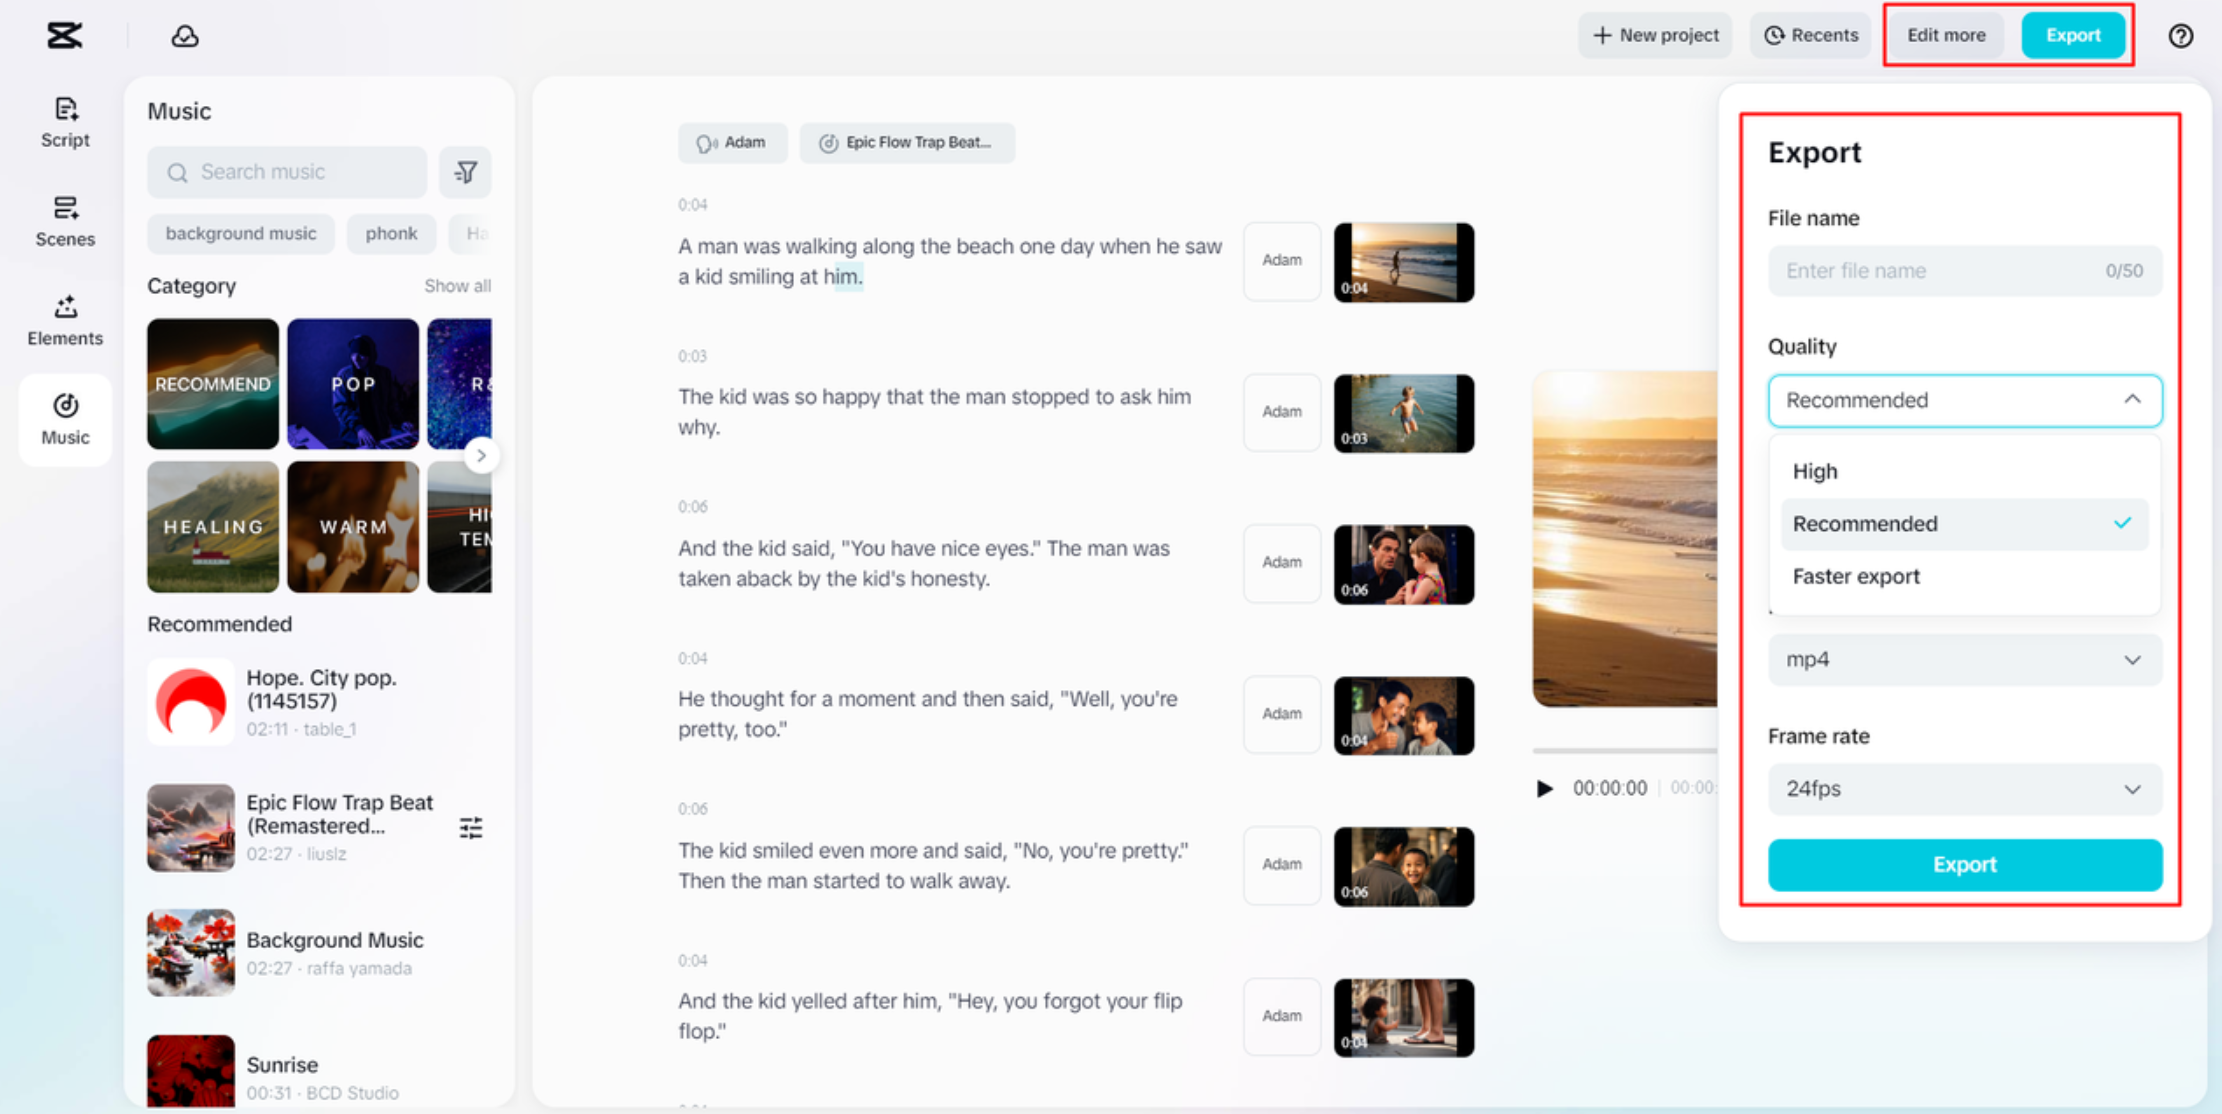
Task: Click Show all categories link
Action: 457,286
